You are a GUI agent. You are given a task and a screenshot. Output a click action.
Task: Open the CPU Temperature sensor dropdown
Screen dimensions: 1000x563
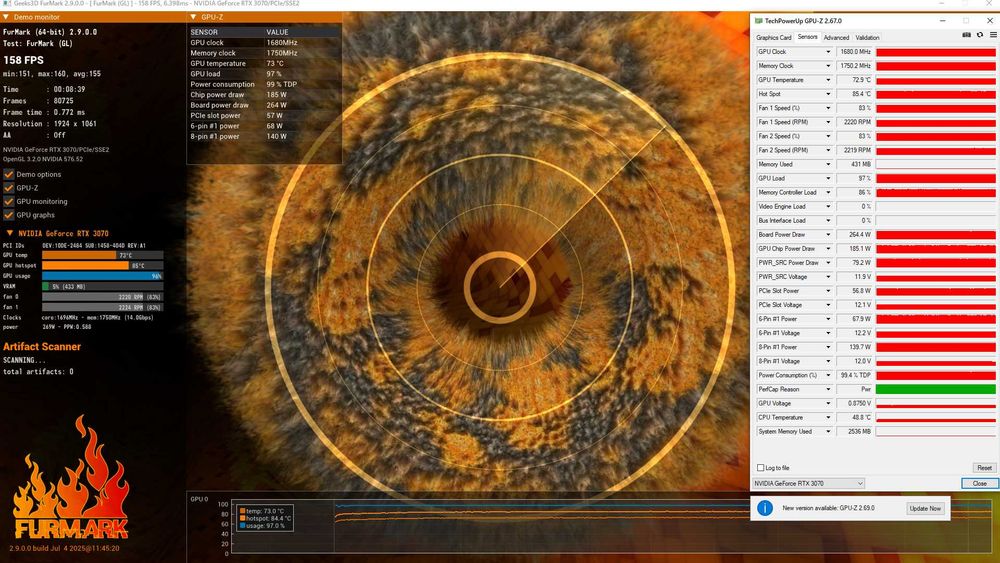(x=828, y=417)
